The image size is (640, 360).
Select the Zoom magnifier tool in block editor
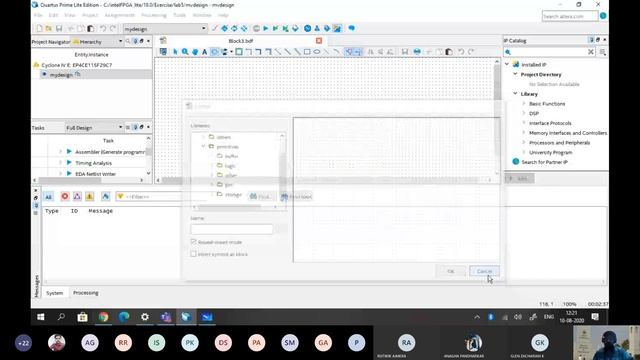point(185,52)
